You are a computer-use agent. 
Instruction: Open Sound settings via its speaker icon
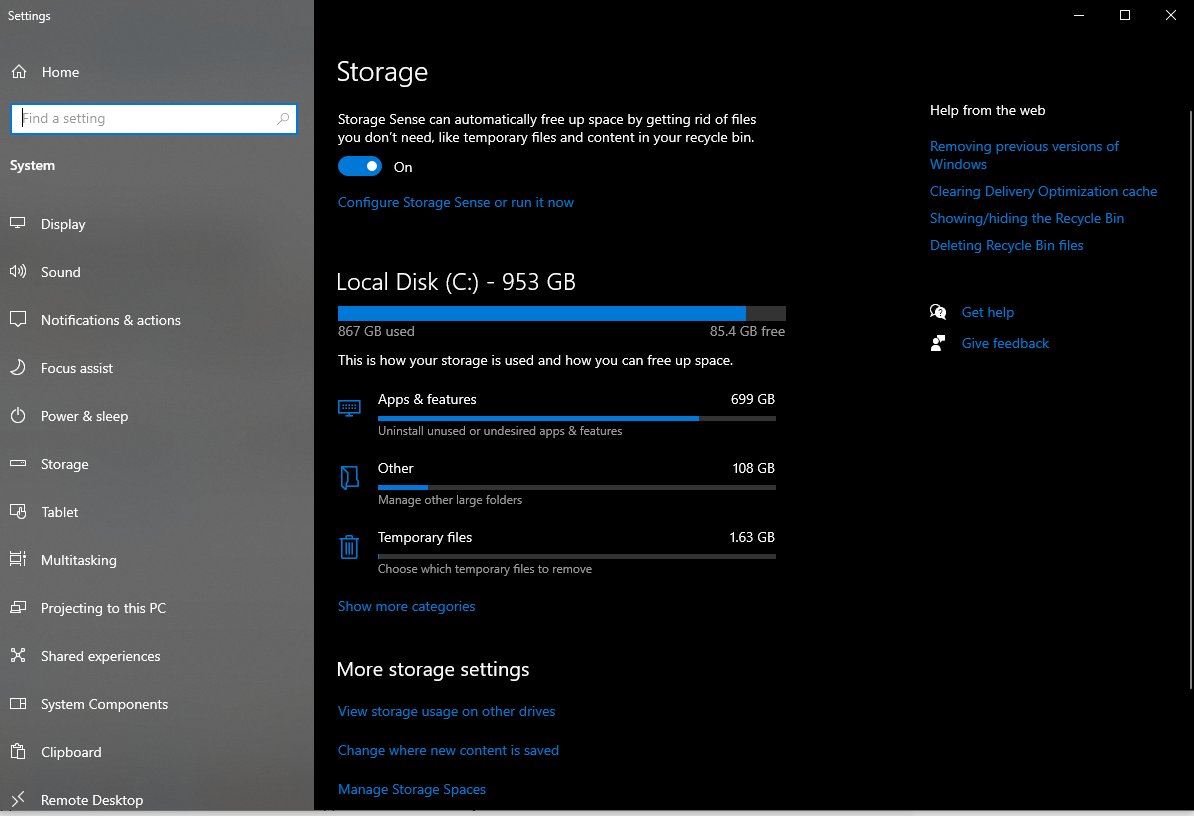18,272
